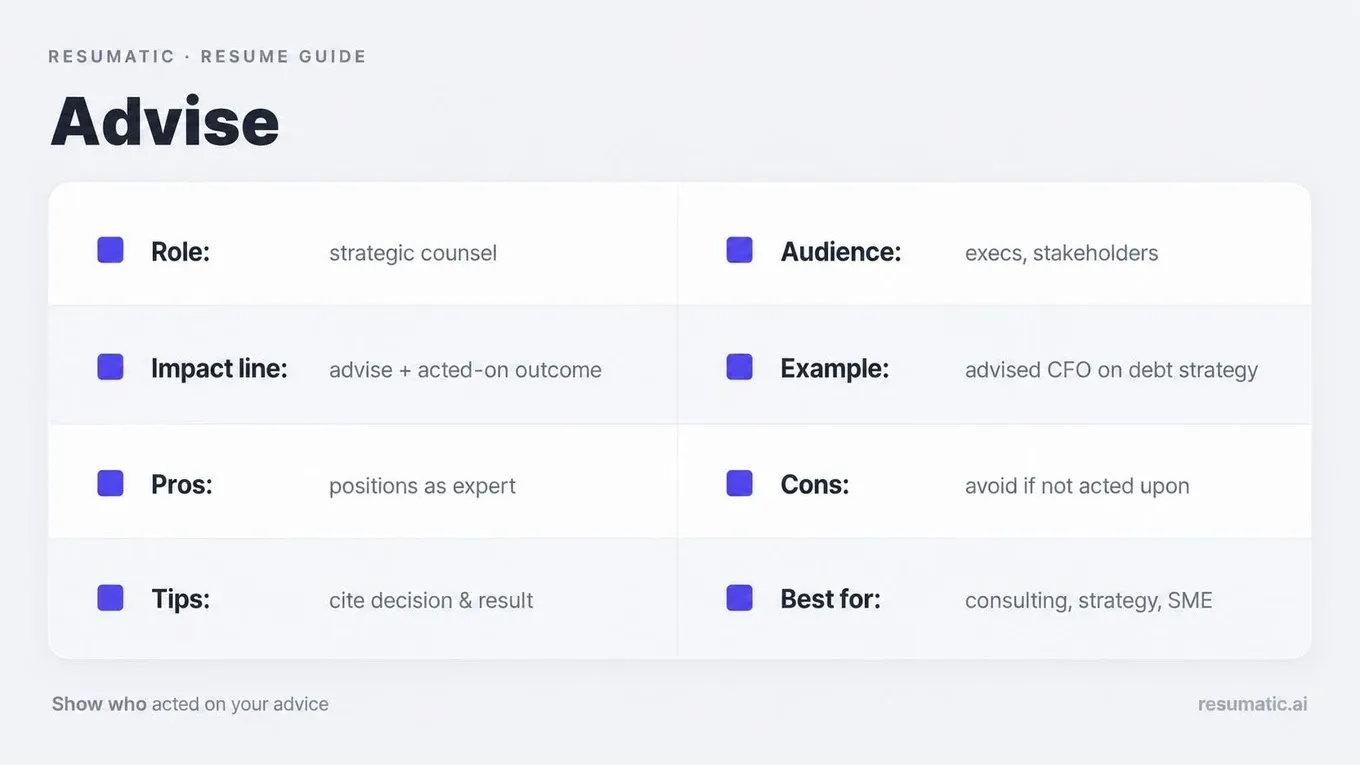Click 'consulting, strategy, SME' text
The height and width of the screenshot is (765, 1360).
(x=1089, y=601)
